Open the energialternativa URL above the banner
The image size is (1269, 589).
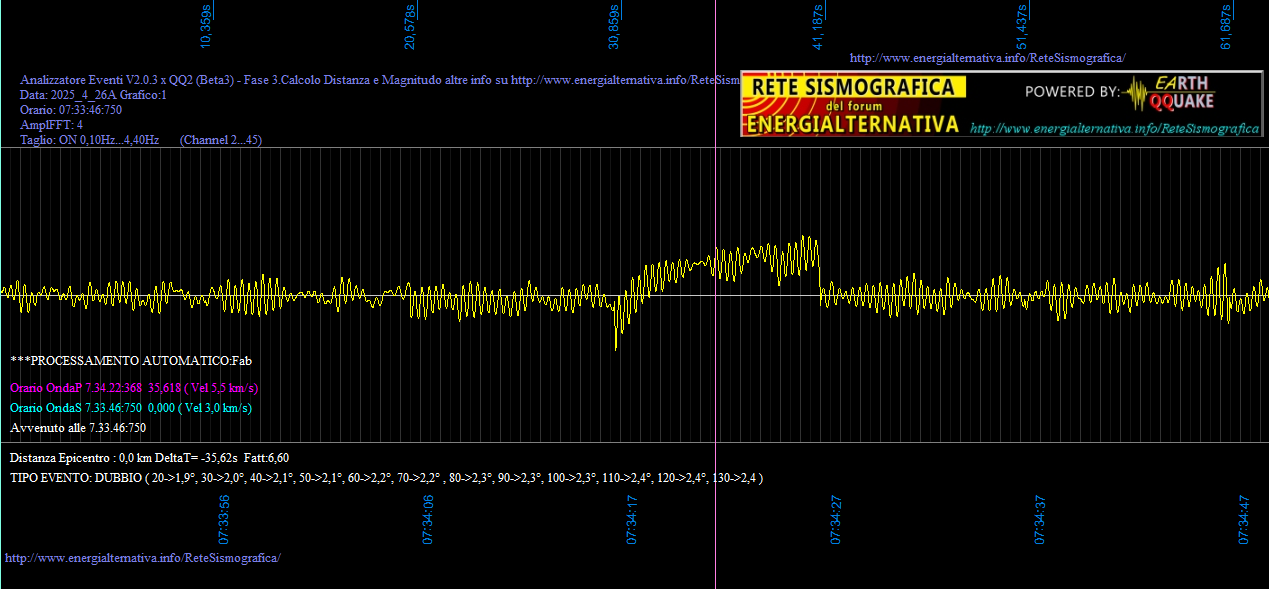[987, 58]
